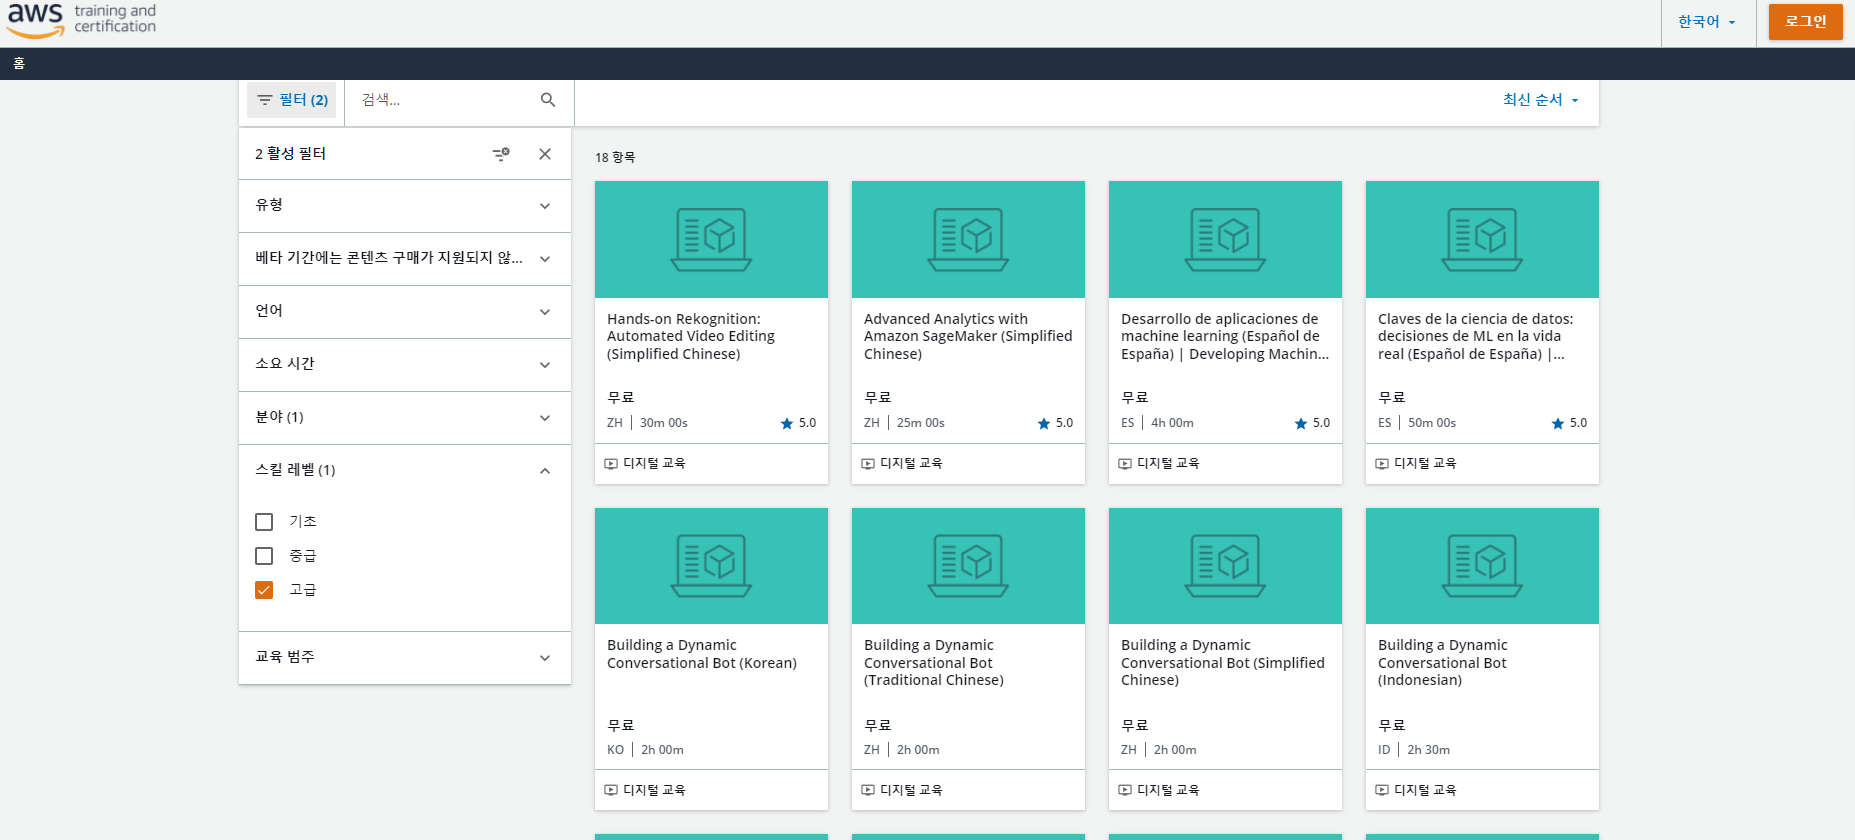Open Advanced Analytics with Amazon SageMaker title
Image resolution: width=1855 pixels, height=840 pixels.
pyautogui.click(x=968, y=337)
